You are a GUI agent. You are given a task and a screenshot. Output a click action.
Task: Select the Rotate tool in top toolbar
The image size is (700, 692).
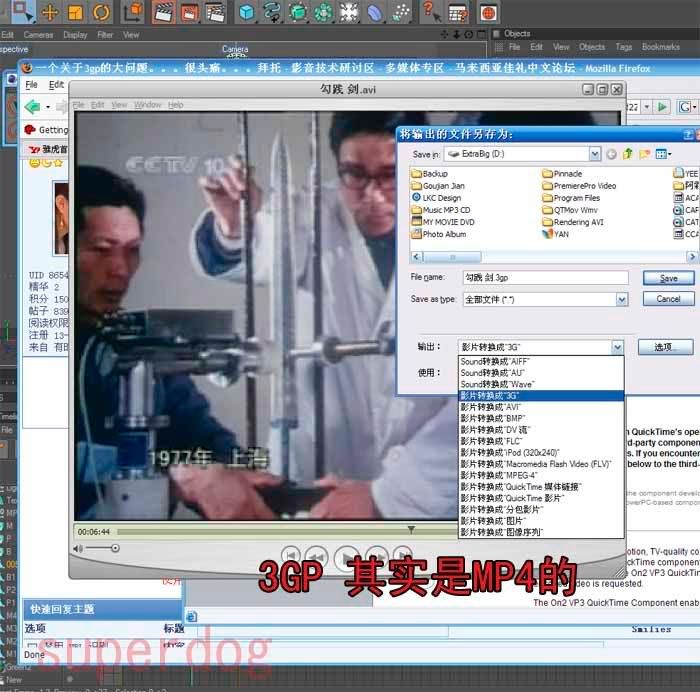[101, 12]
